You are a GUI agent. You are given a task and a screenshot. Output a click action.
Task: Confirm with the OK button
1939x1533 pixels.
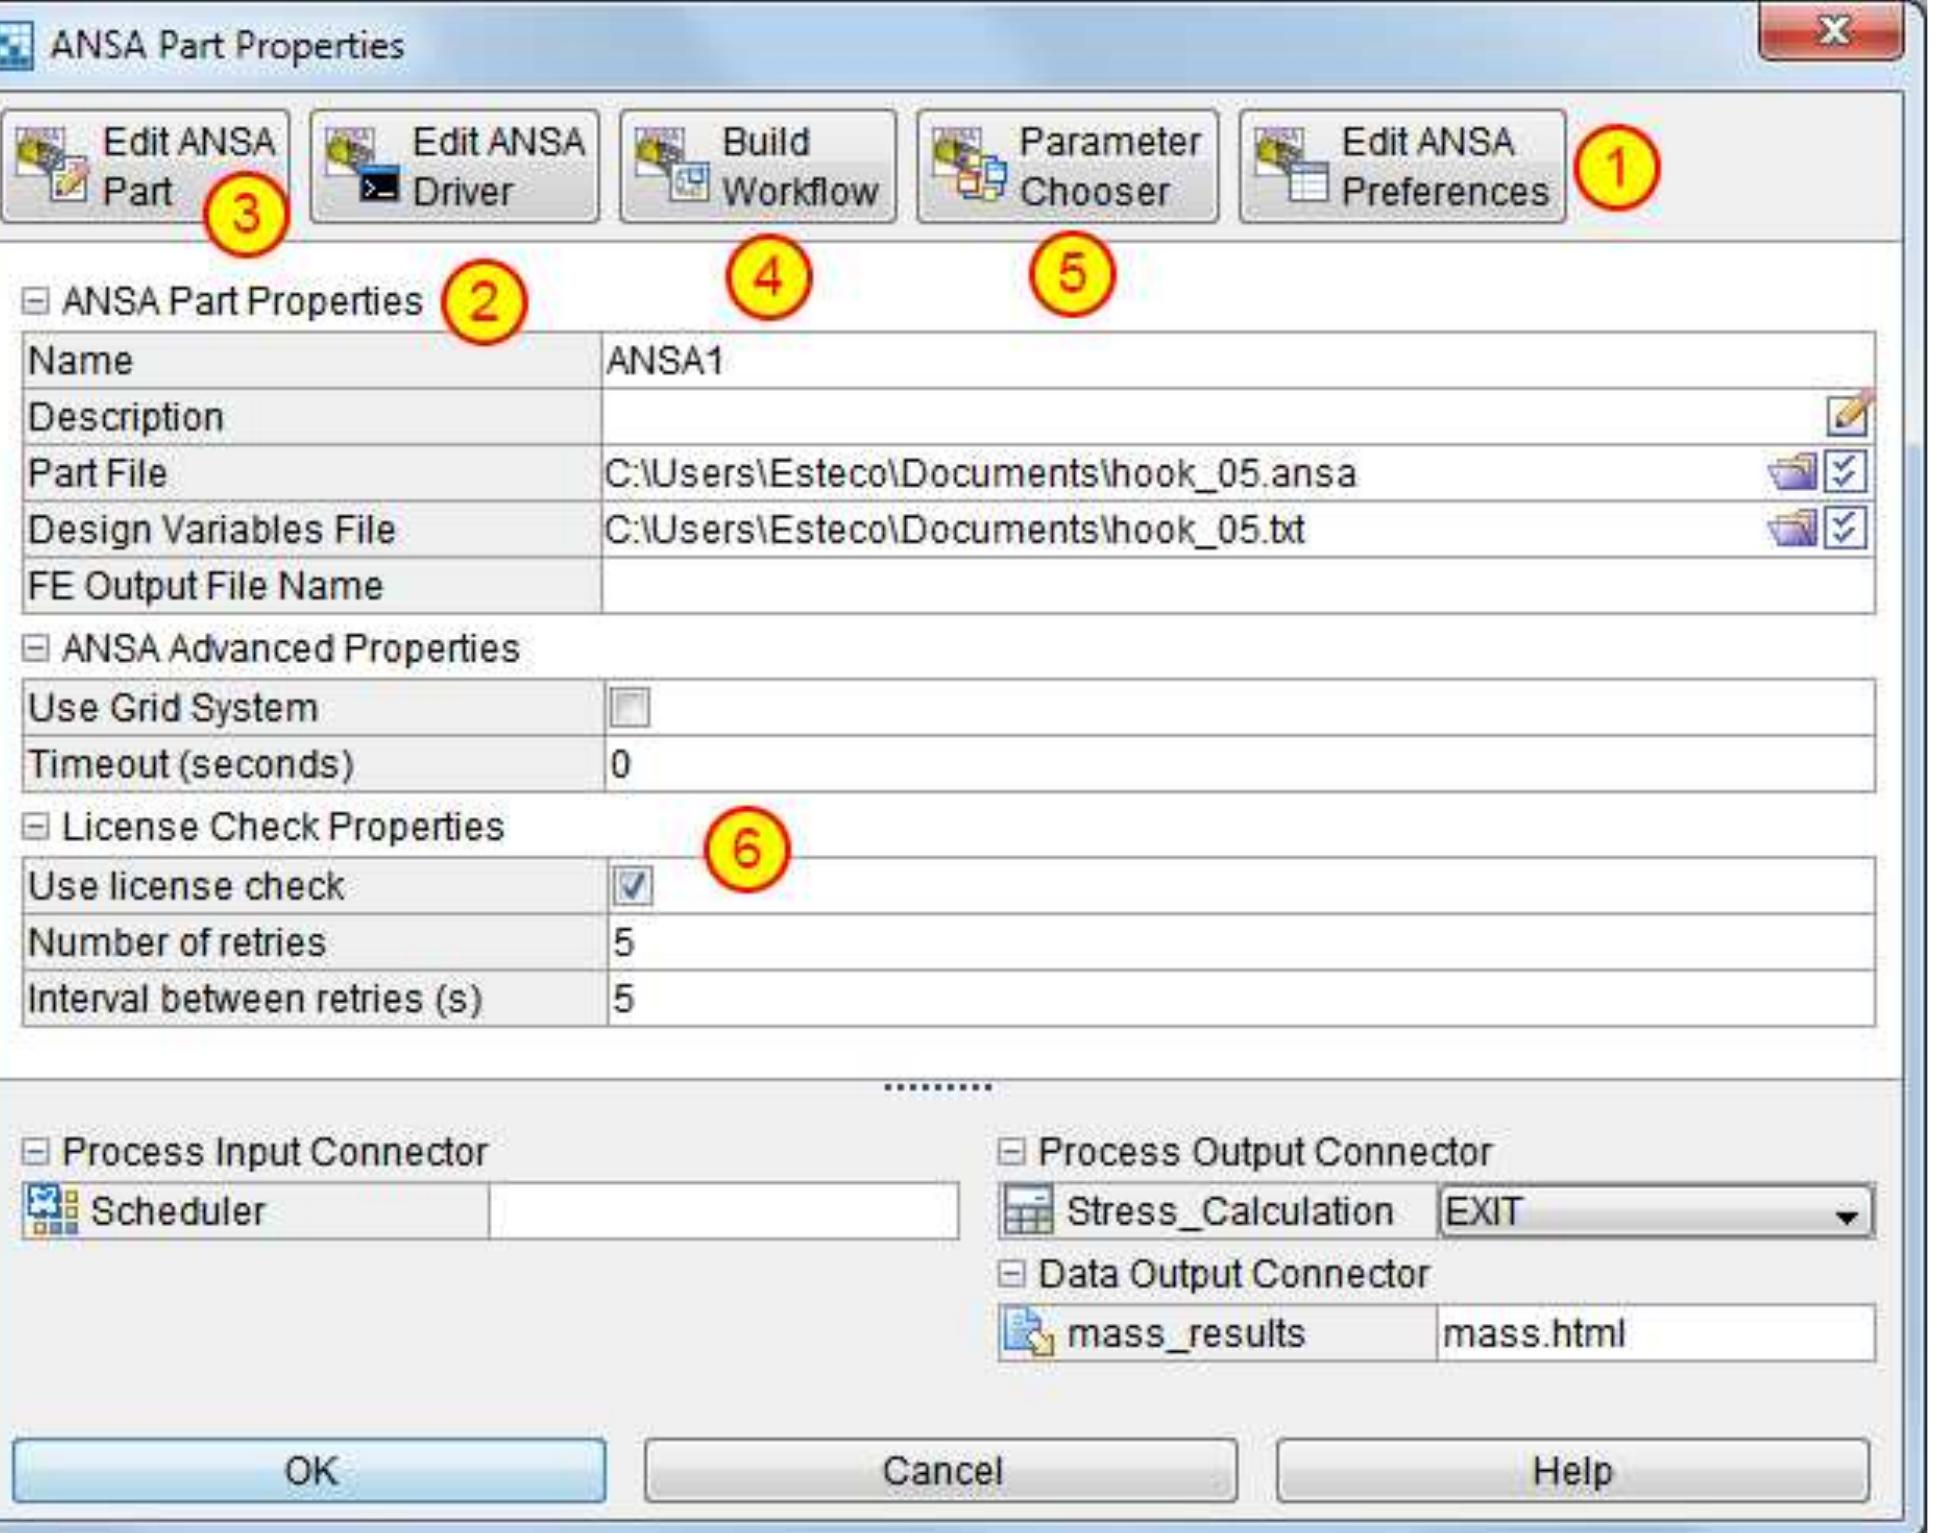309,1470
